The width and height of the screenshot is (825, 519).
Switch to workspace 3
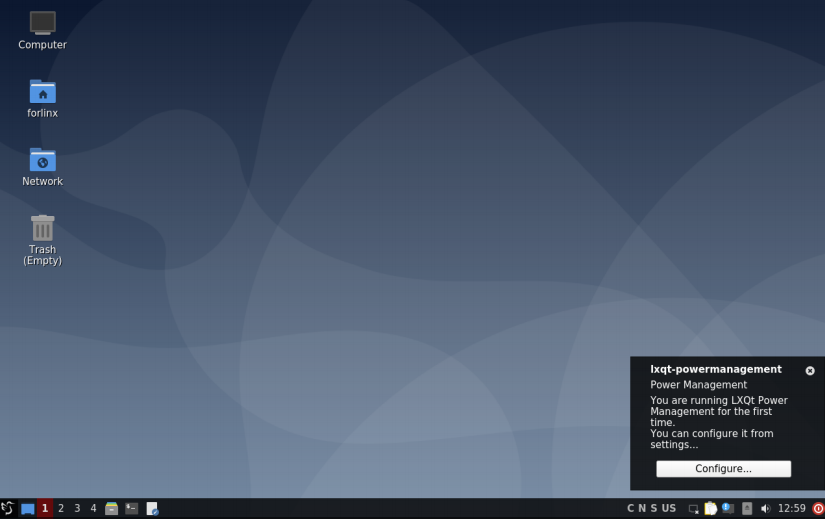click(x=77, y=508)
